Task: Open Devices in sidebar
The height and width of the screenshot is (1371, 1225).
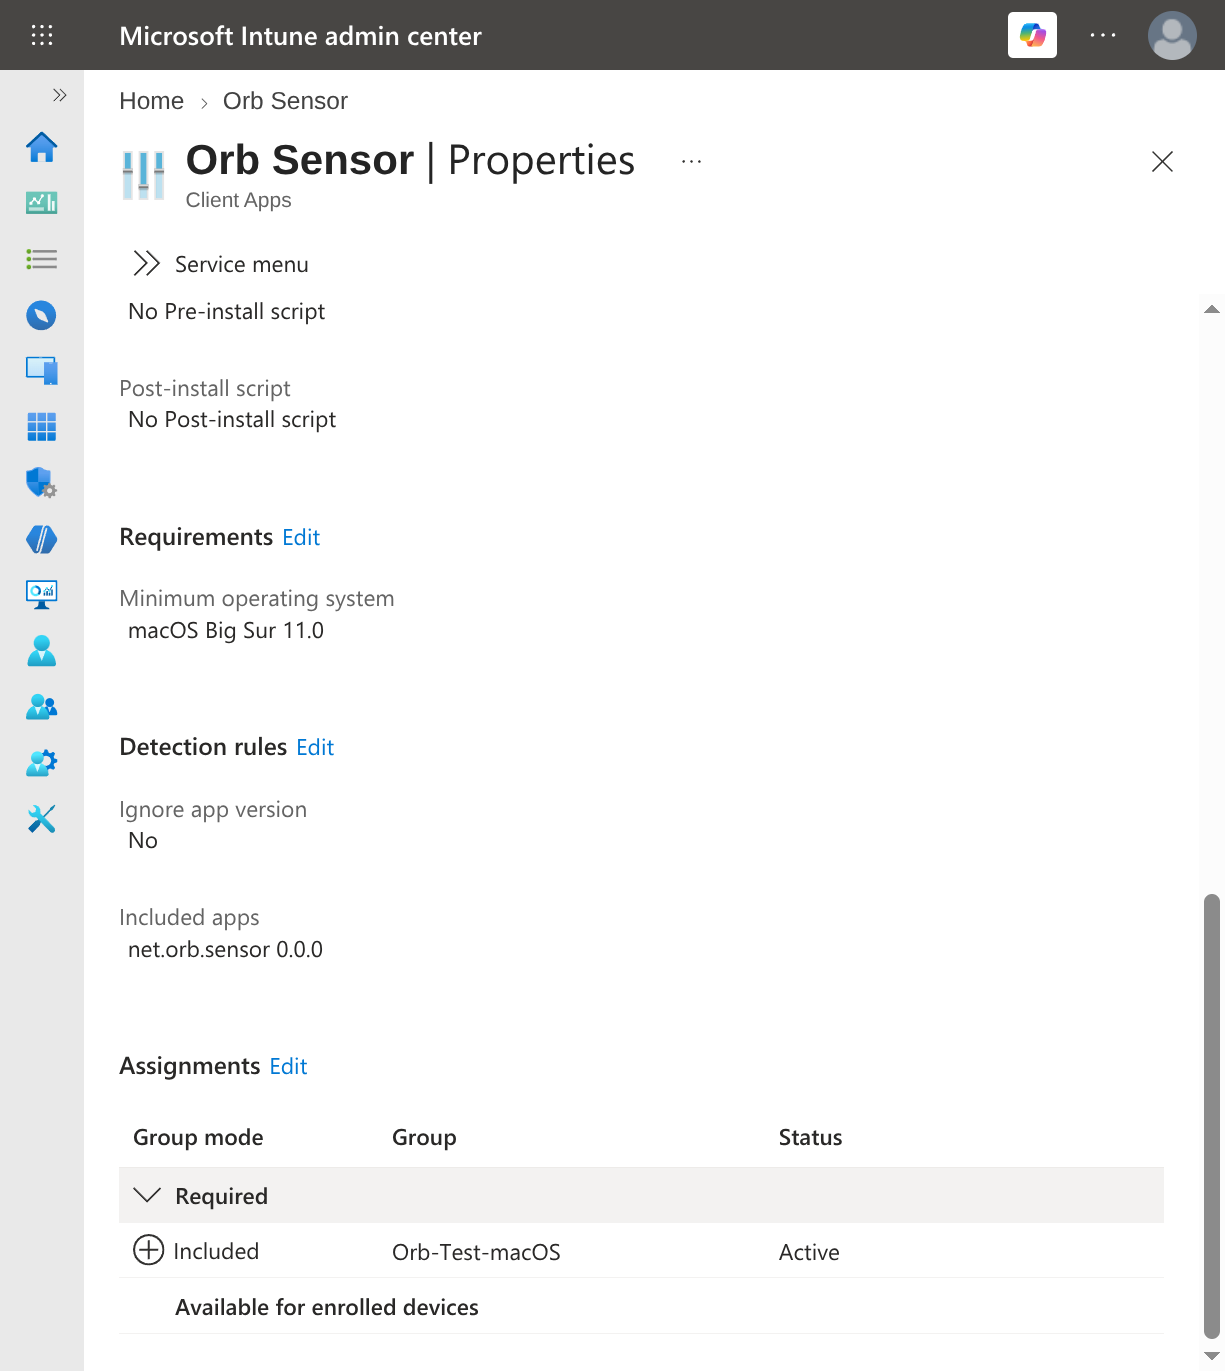Action: (x=42, y=371)
